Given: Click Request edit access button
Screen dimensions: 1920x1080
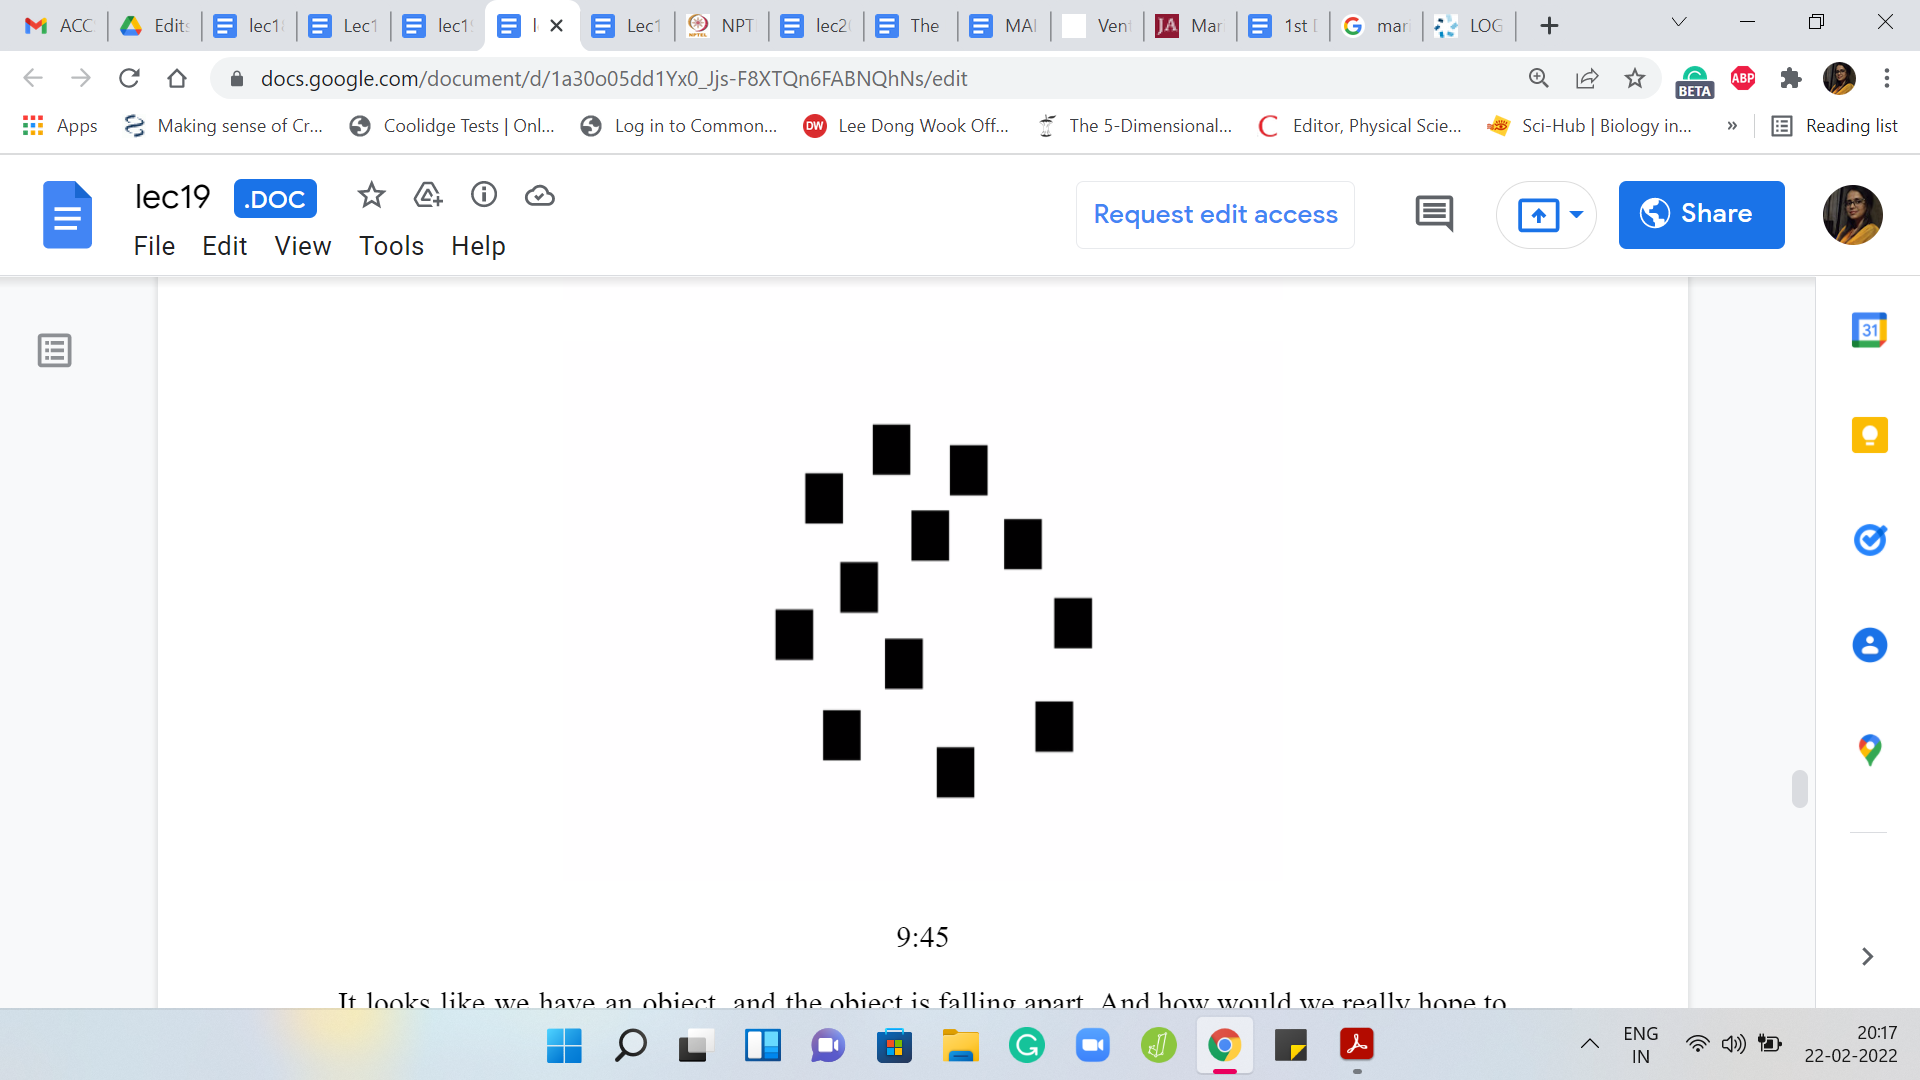Looking at the screenshot, I should pos(1215,214).
